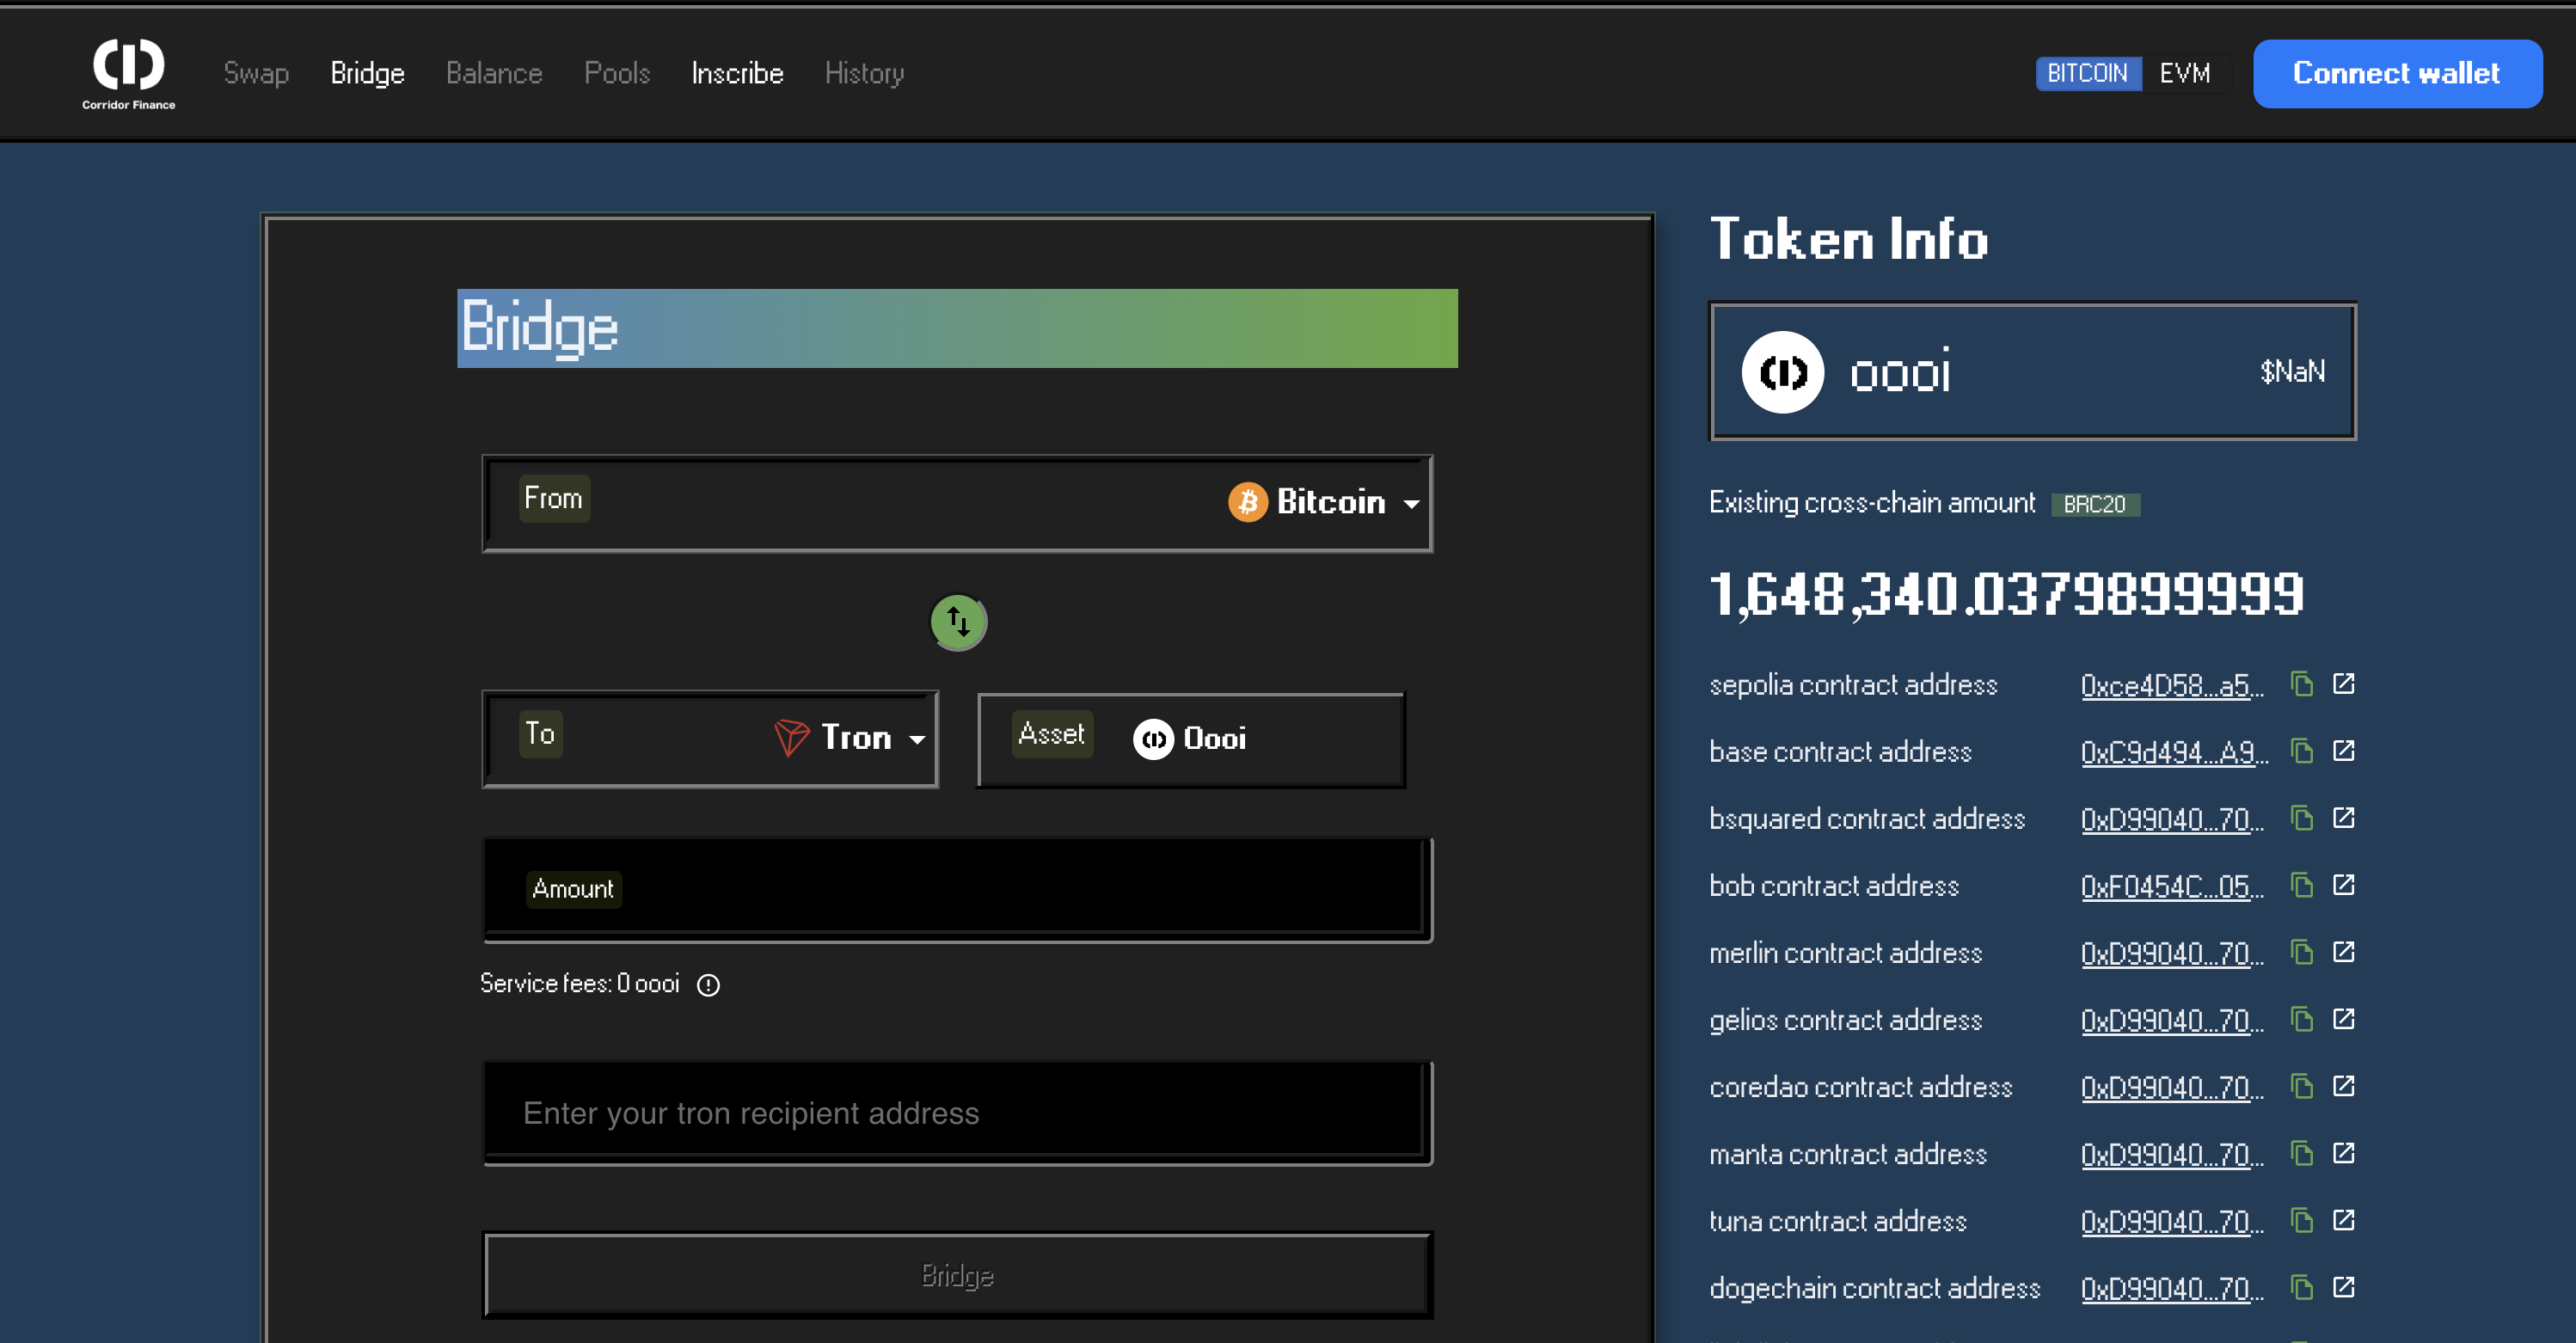The image size is (2576, 1343).
Task: Swap From and To chains with the green arrows icon
Action: click(x=958, y=622)
